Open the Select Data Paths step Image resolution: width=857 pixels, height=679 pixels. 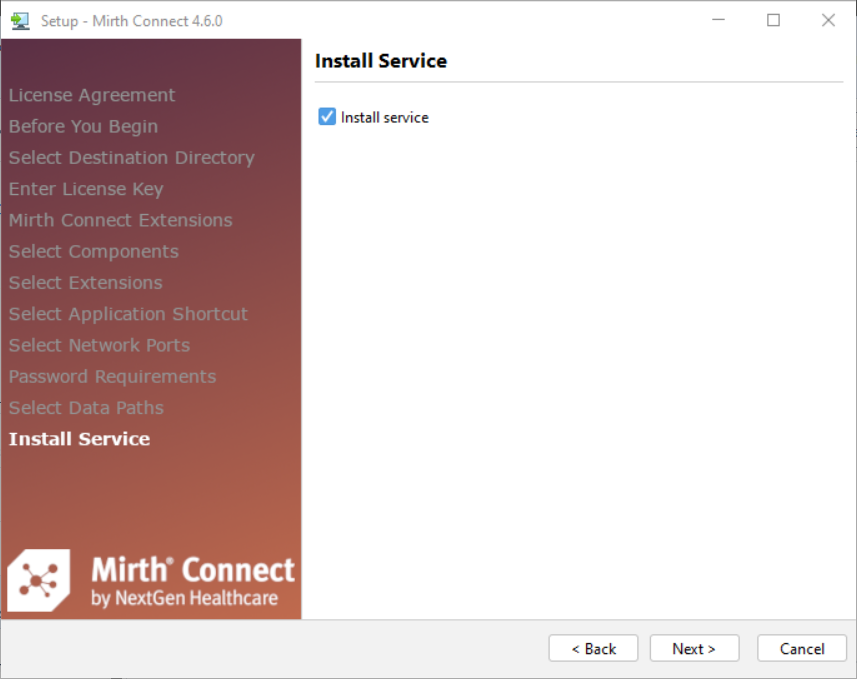(x=86, y=408)
